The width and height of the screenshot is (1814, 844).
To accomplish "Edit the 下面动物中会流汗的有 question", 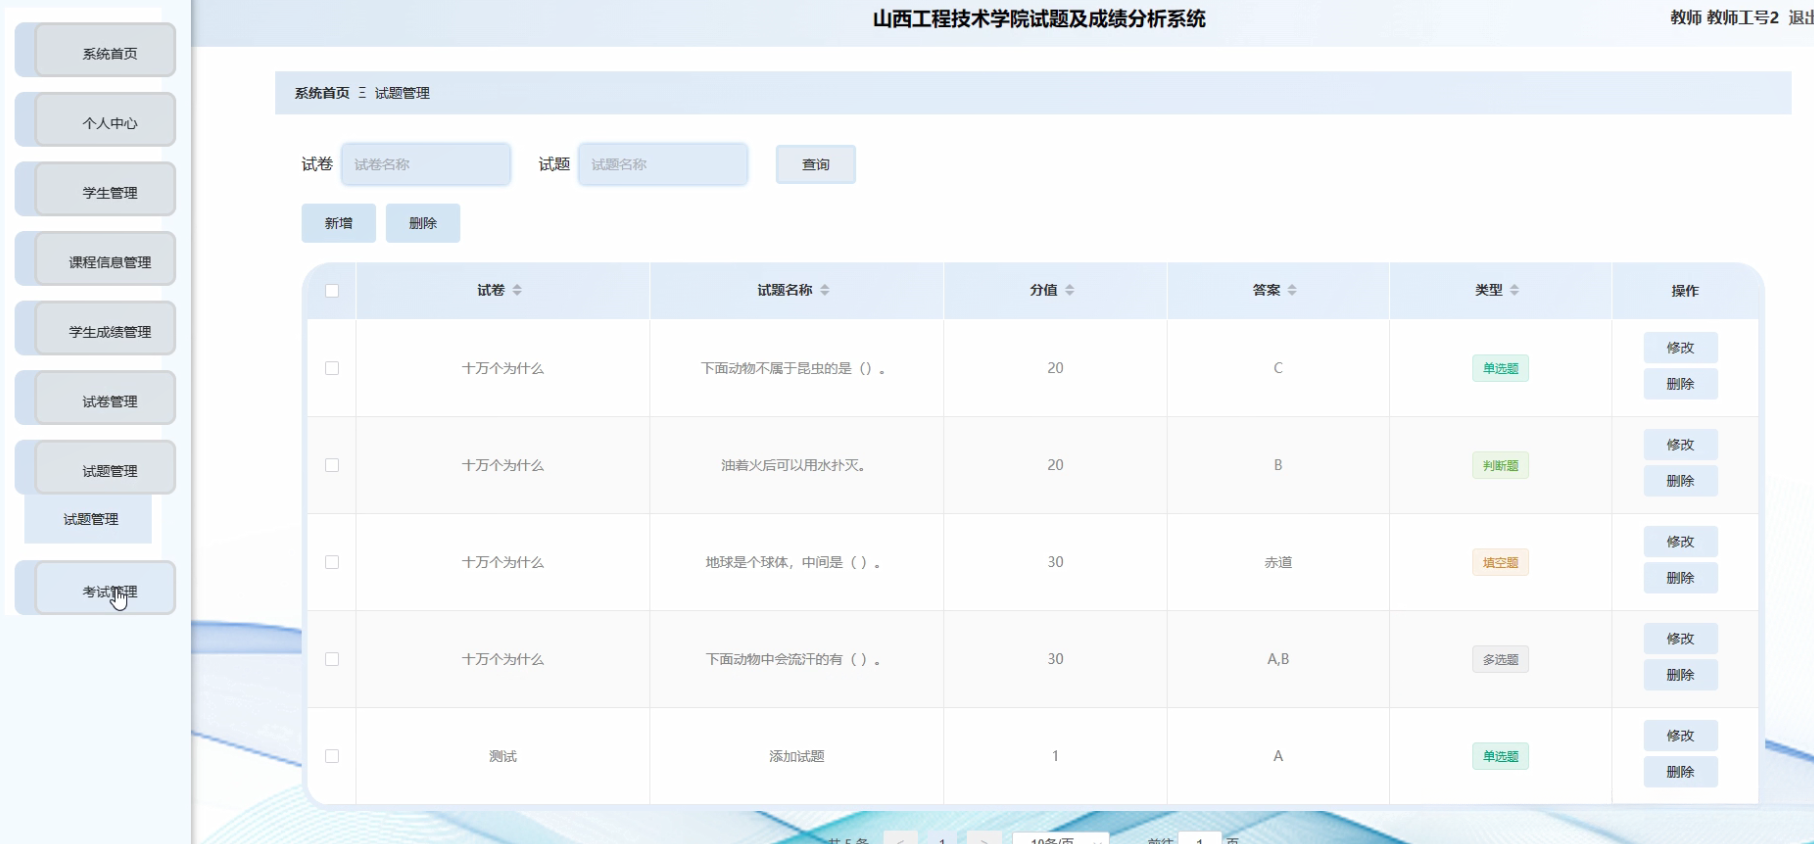I will click(x=1681, y=639).
